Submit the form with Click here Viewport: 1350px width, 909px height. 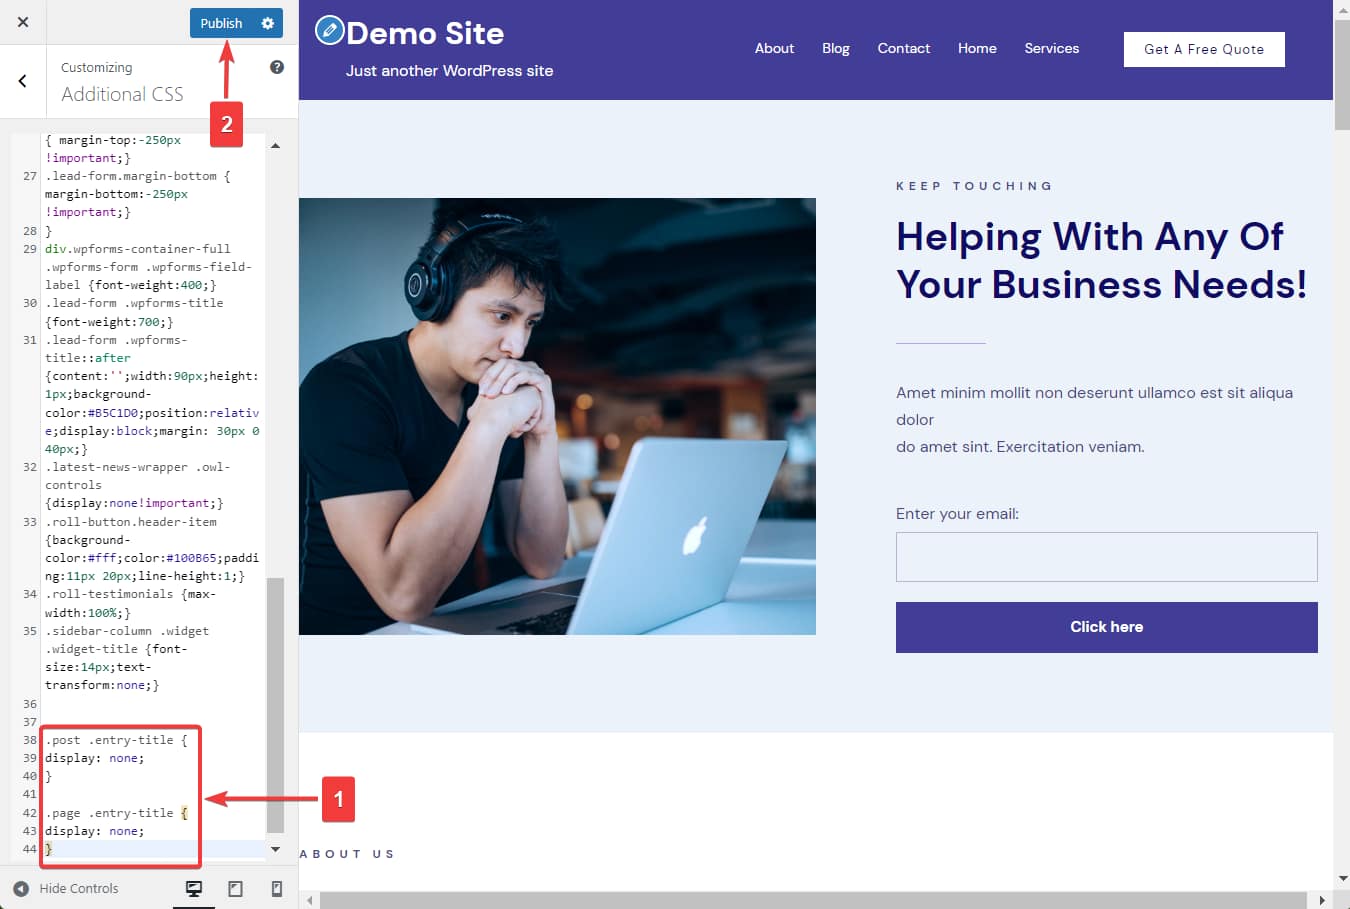tap(1106, 627)
